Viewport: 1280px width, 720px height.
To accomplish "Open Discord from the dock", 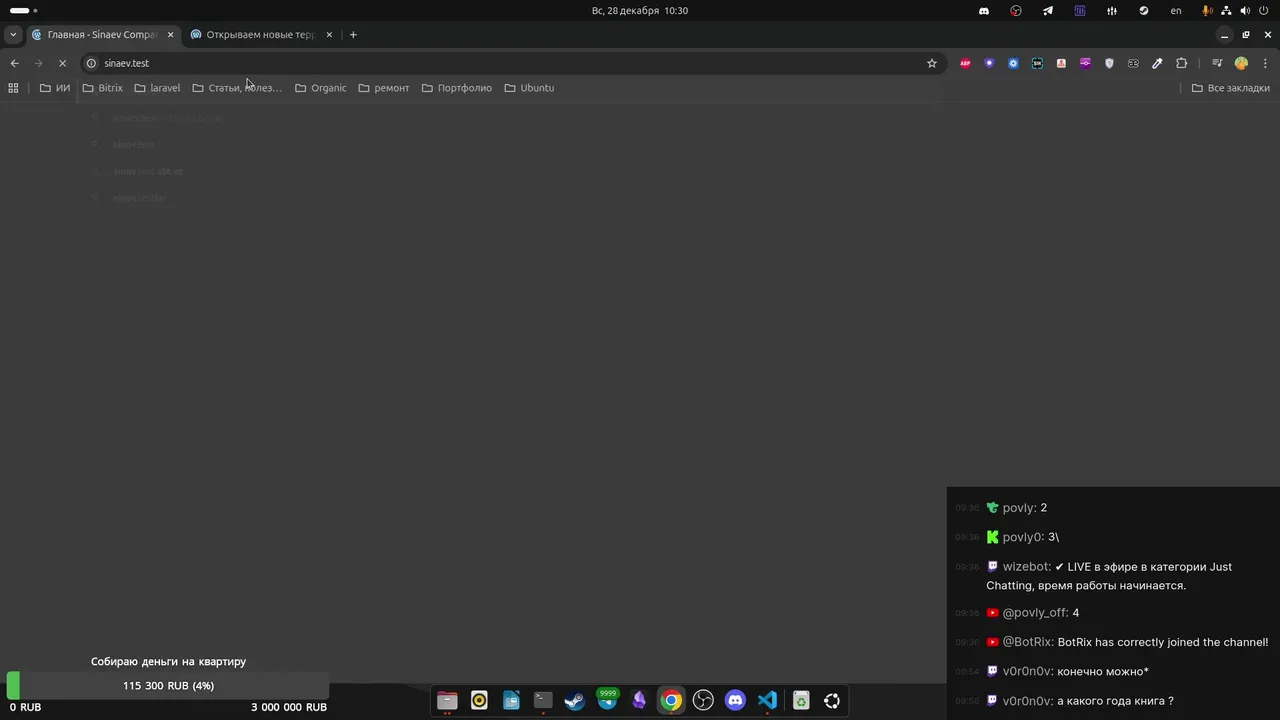I will click(735, 701).
